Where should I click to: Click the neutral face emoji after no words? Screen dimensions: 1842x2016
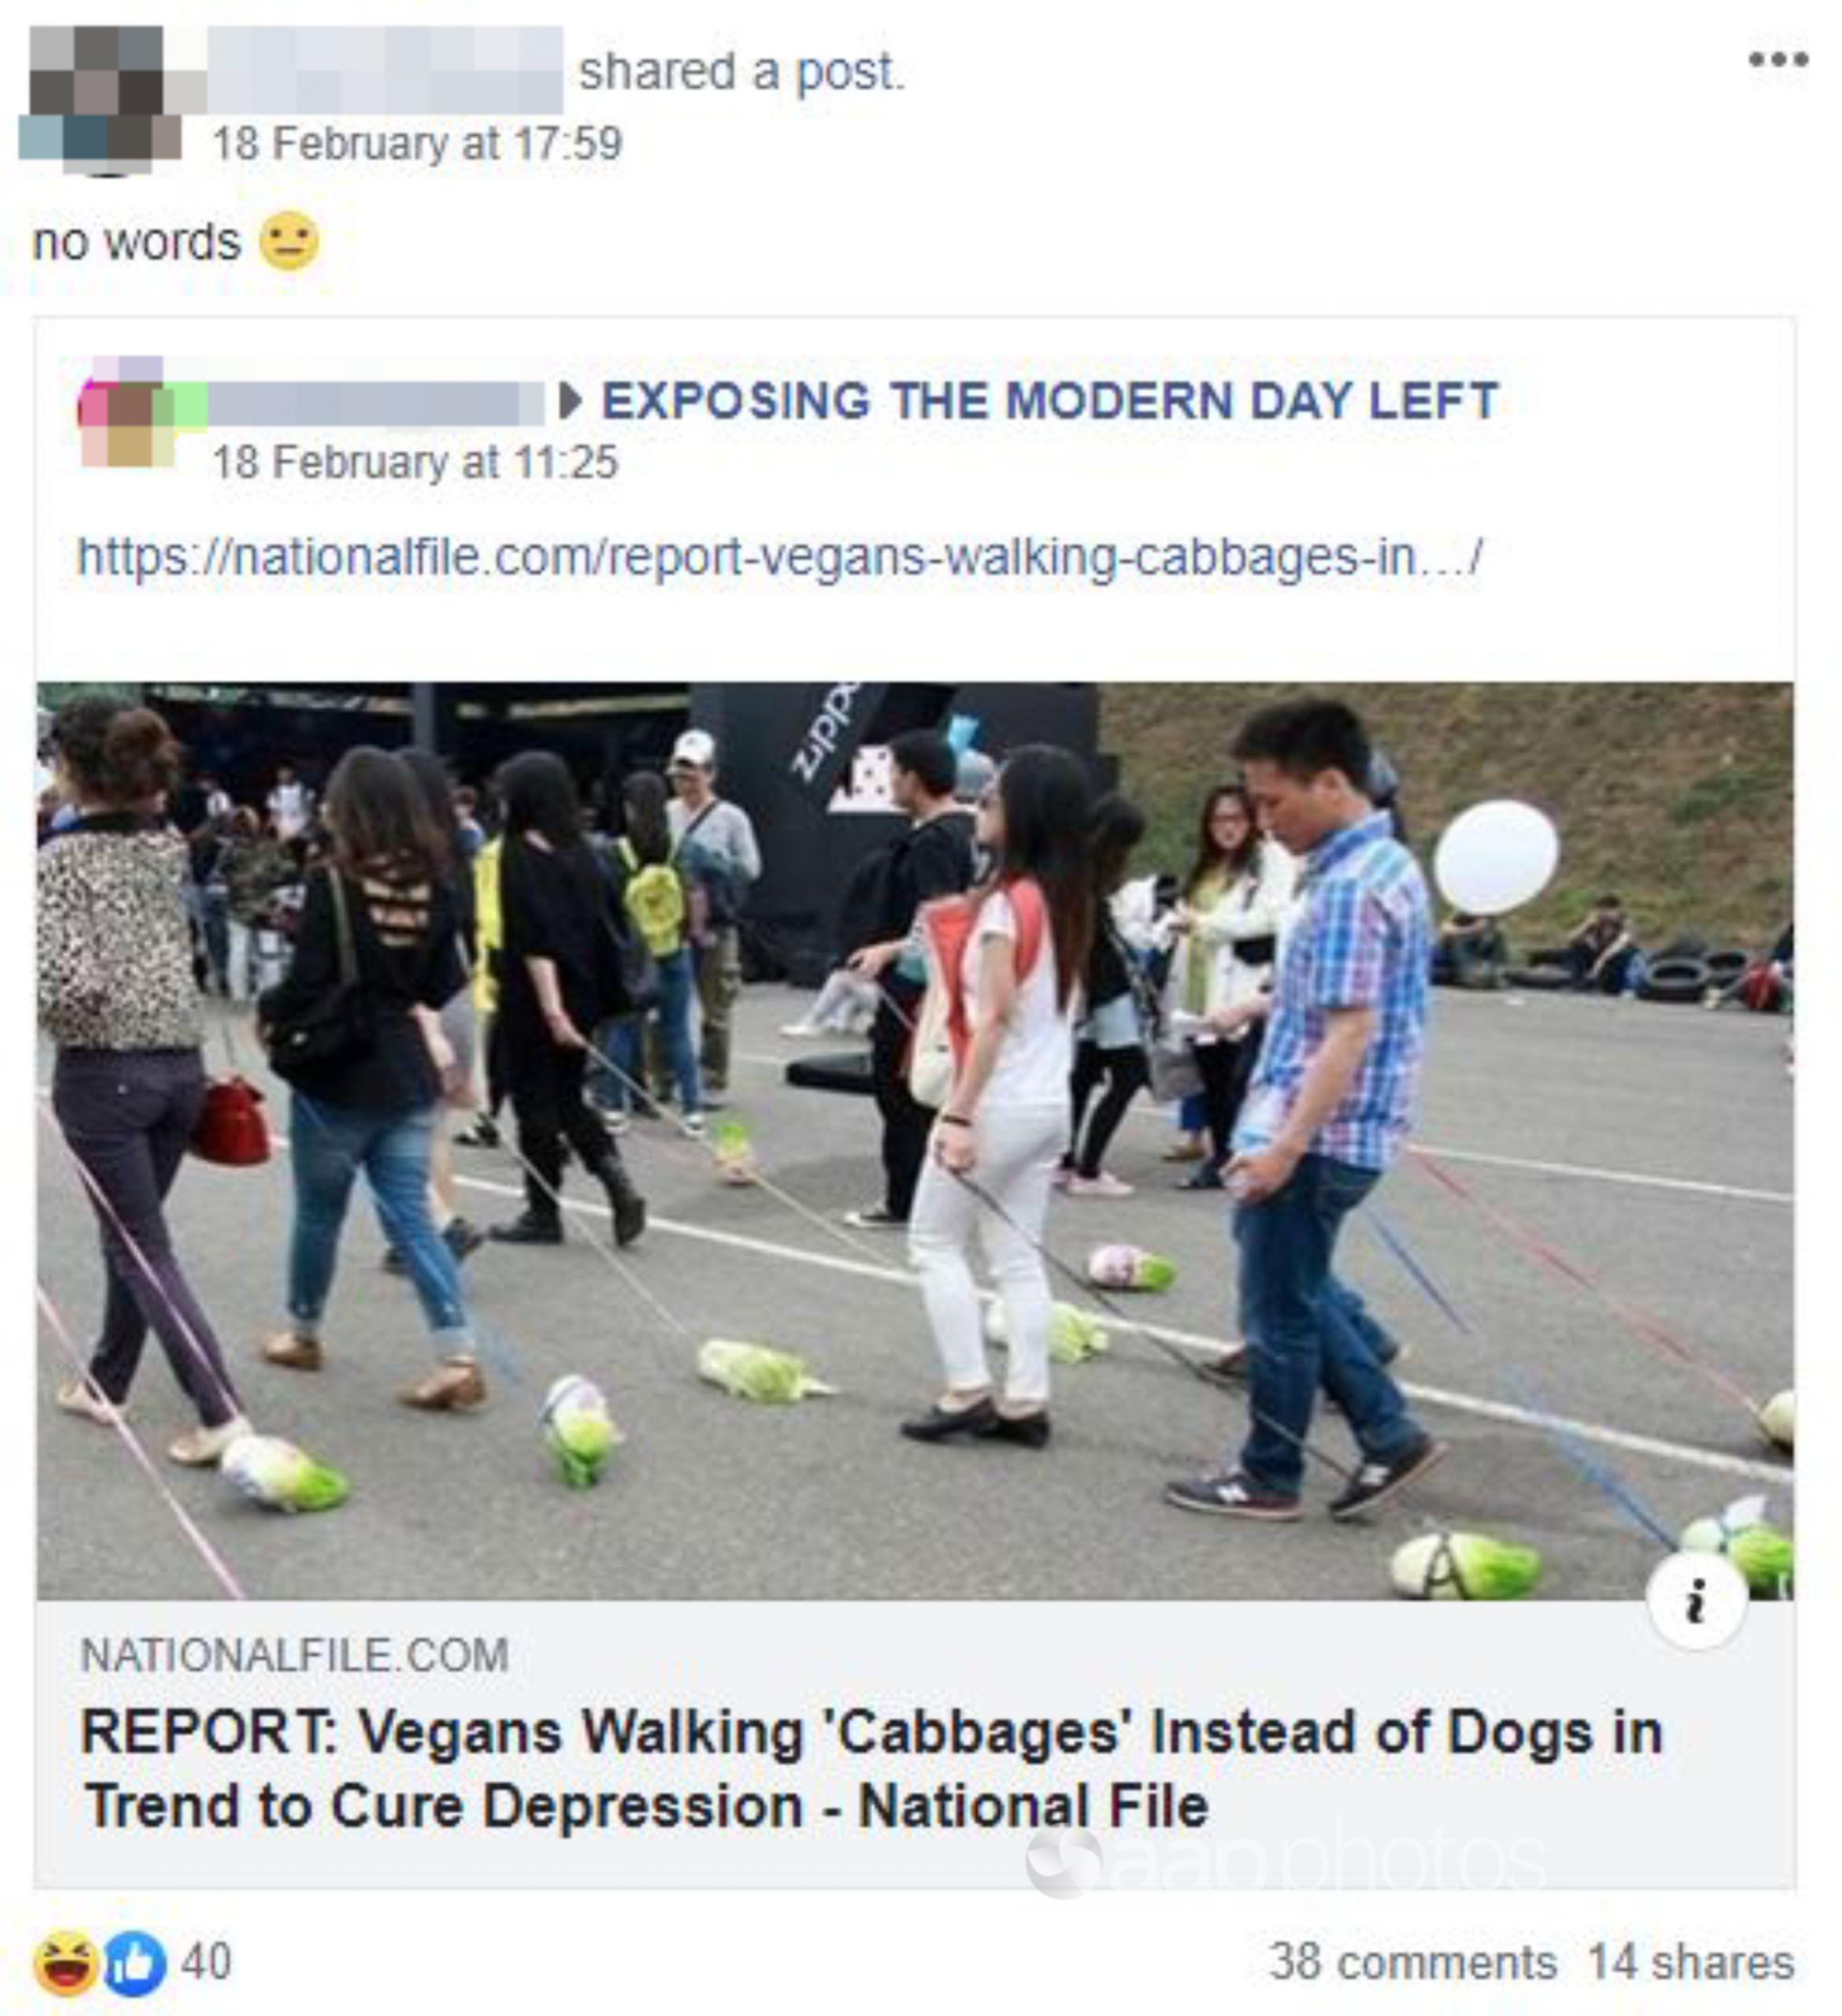tap(289, 241)
